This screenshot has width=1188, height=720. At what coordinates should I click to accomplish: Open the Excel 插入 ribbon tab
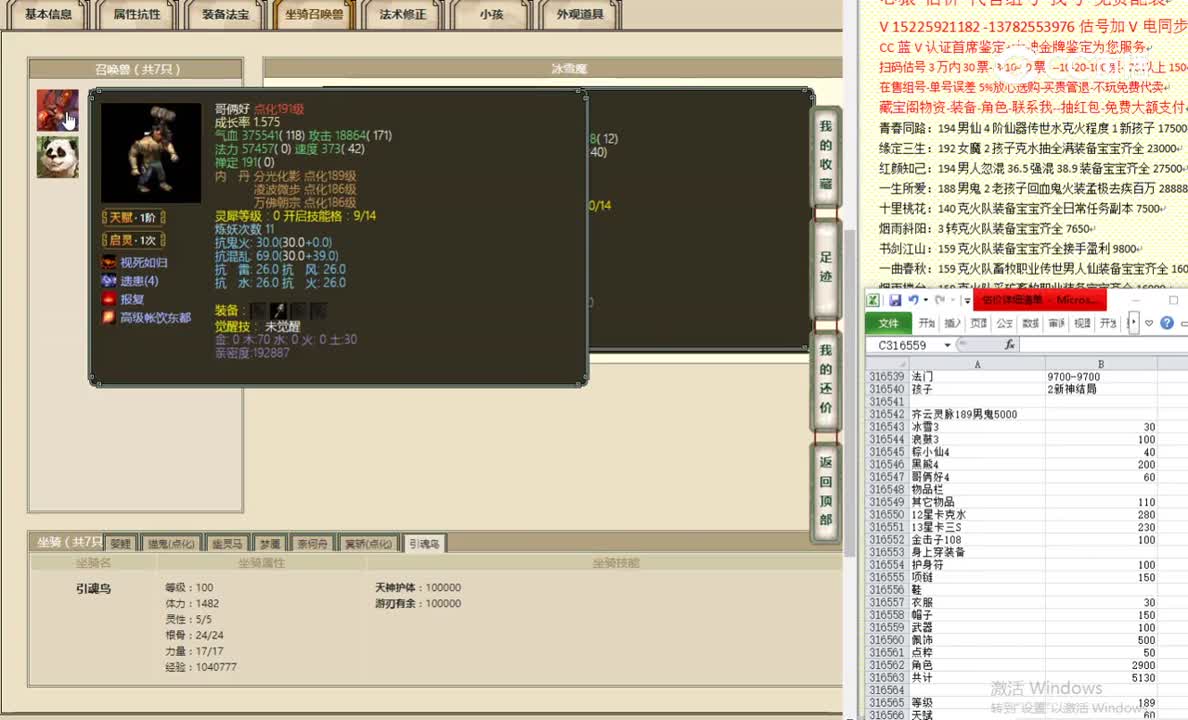click(x=953, y=323)
